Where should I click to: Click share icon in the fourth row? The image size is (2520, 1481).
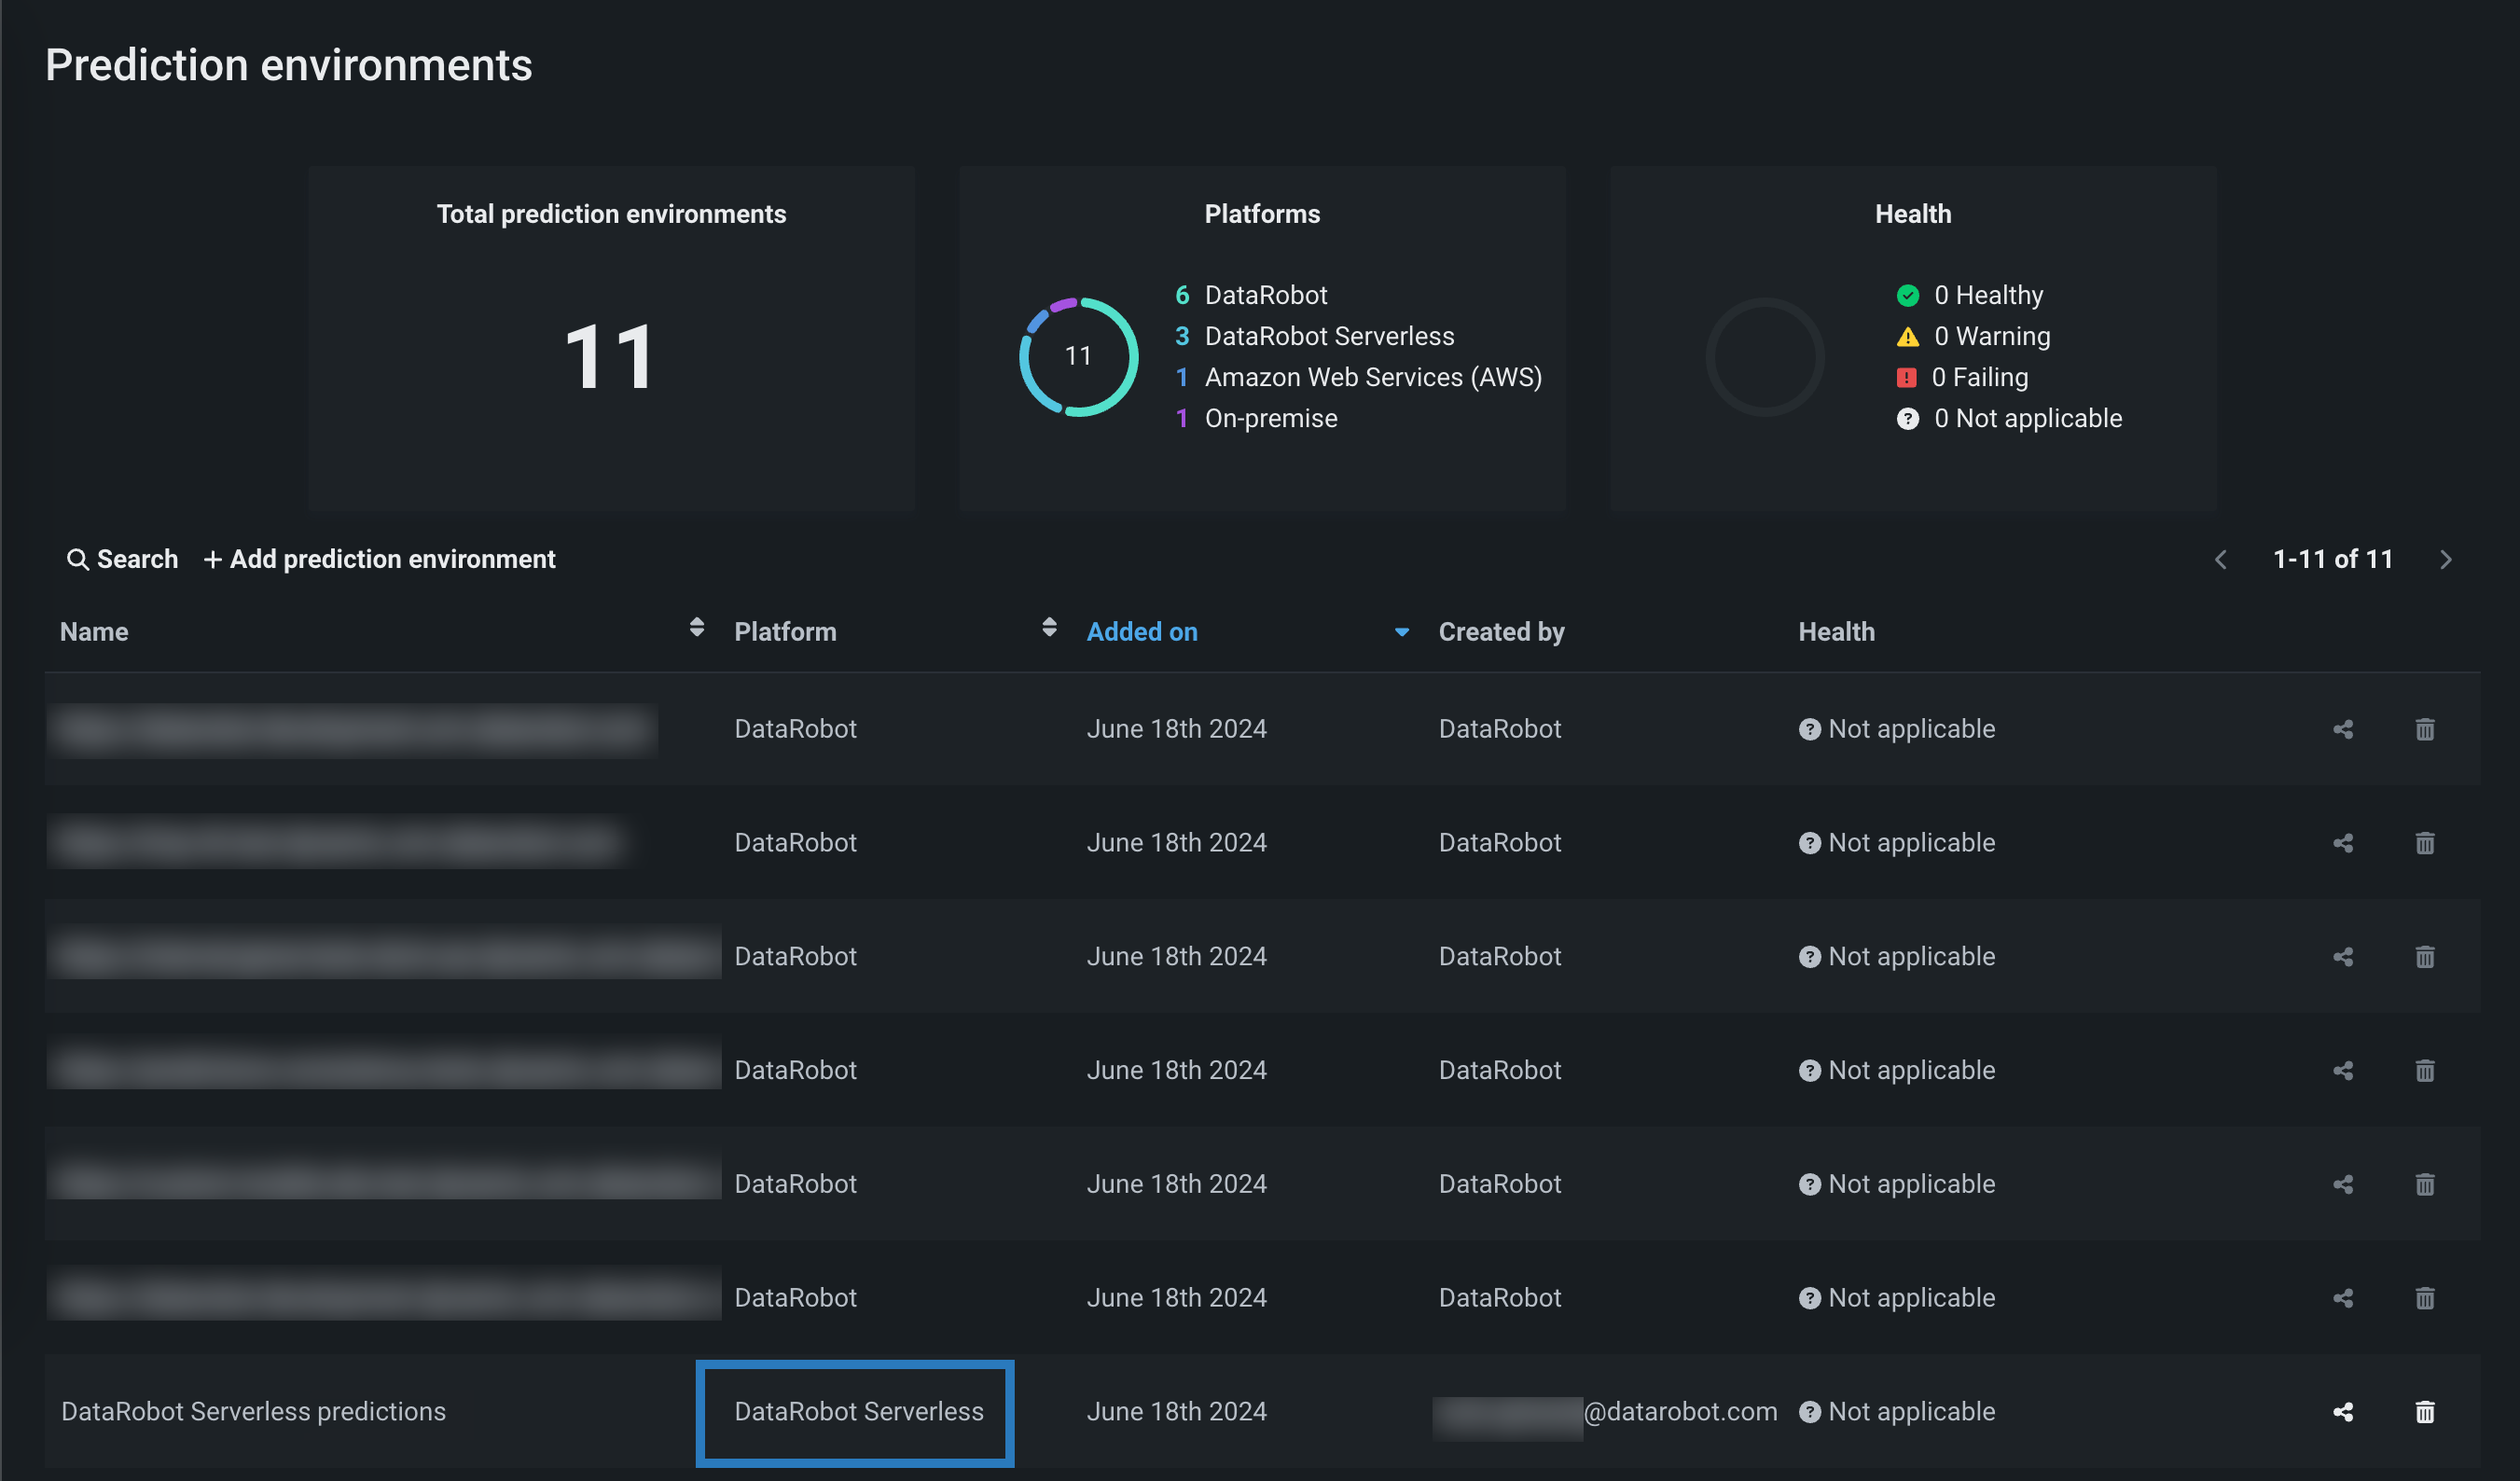point(2342,1070)
